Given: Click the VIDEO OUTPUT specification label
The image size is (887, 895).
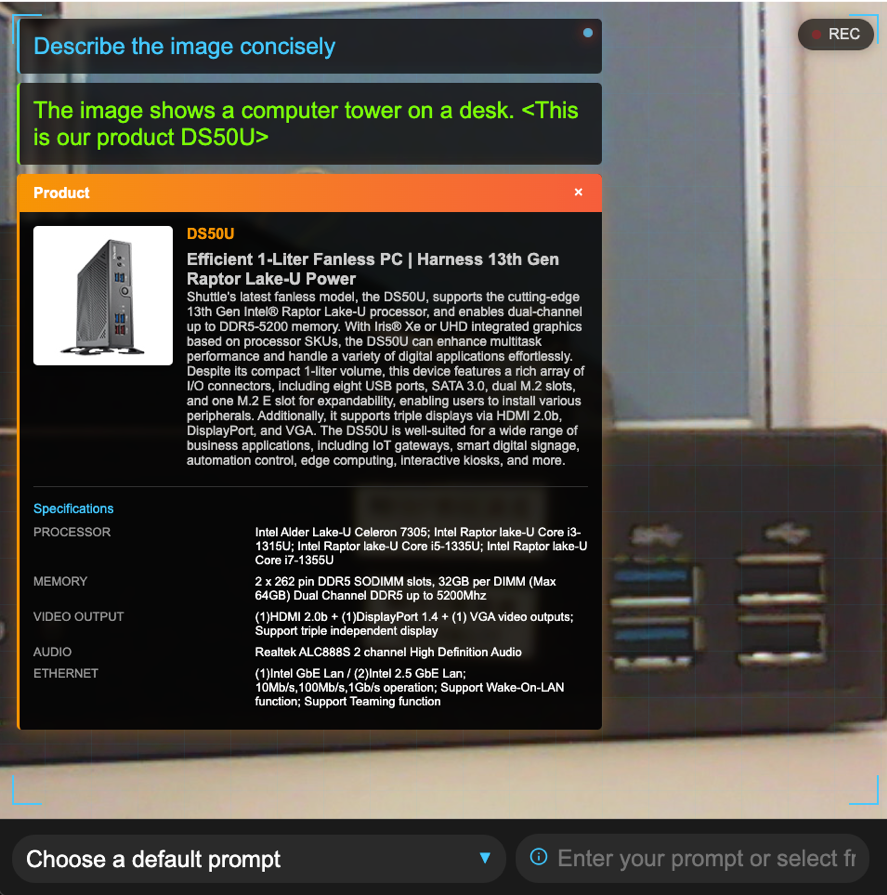Looking at the screenshot, I should (78, 617).
